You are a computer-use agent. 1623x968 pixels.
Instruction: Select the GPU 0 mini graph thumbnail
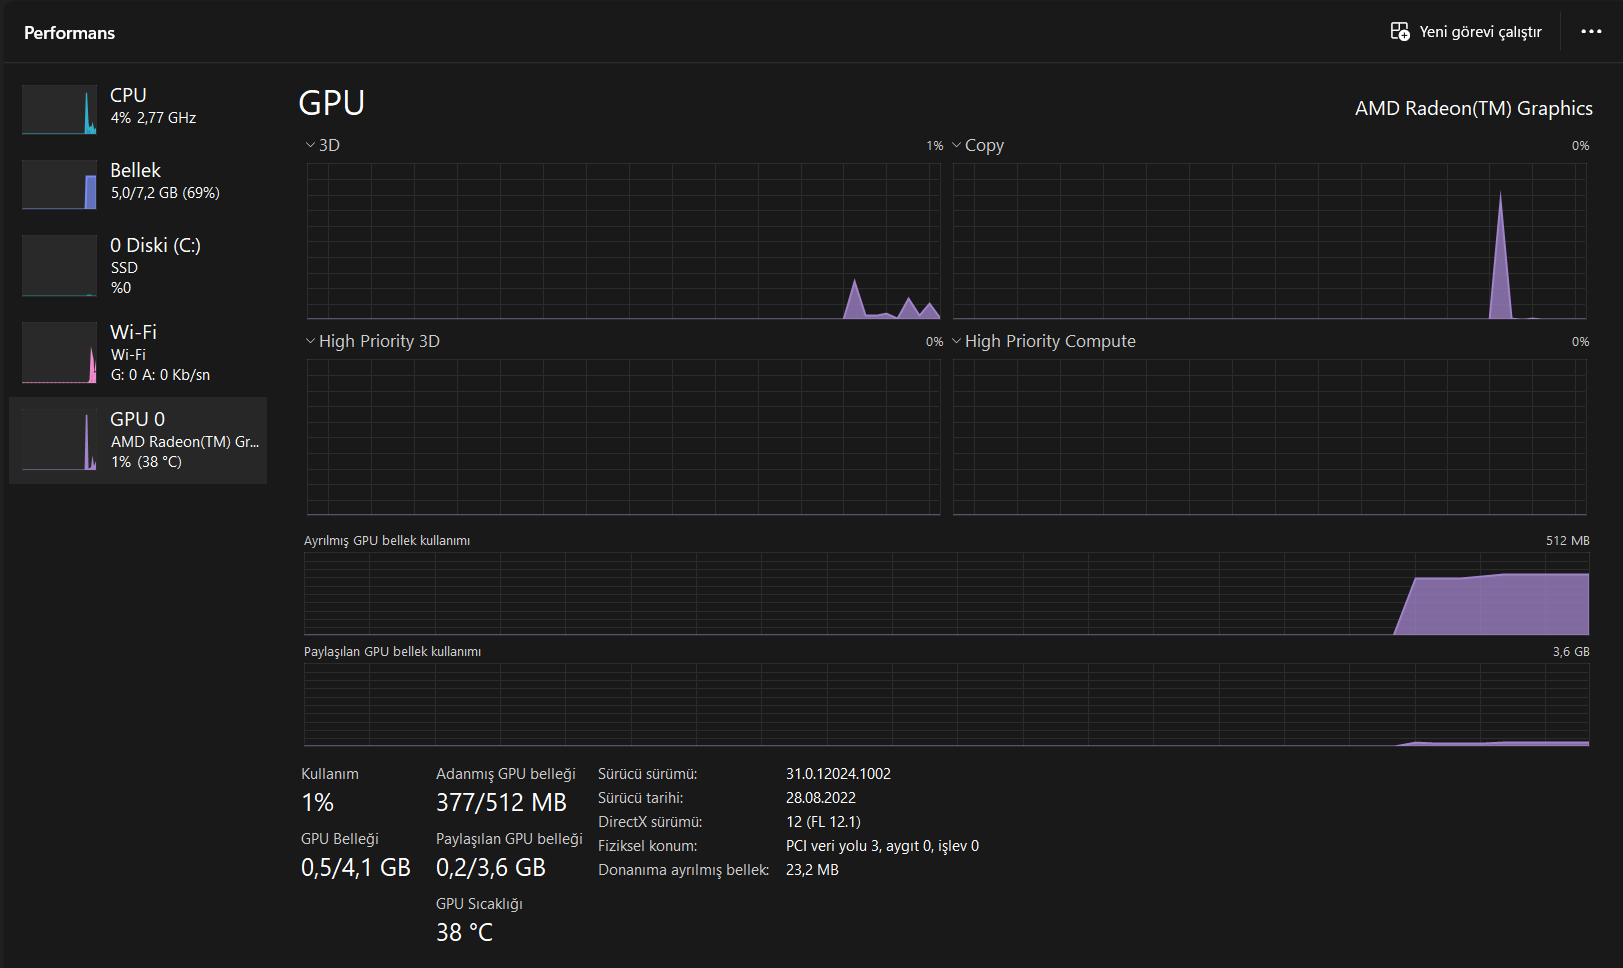[x=60, y=439]
